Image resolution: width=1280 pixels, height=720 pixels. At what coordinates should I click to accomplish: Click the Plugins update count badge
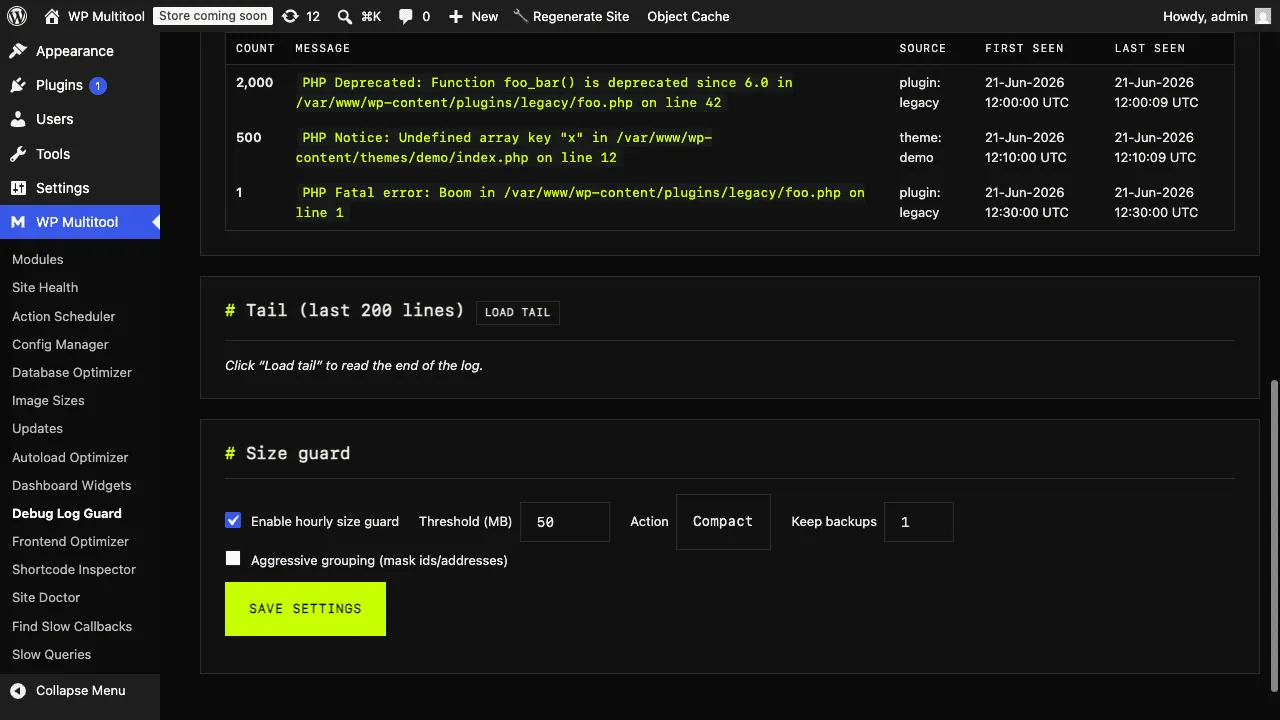[x=98, y=85]
